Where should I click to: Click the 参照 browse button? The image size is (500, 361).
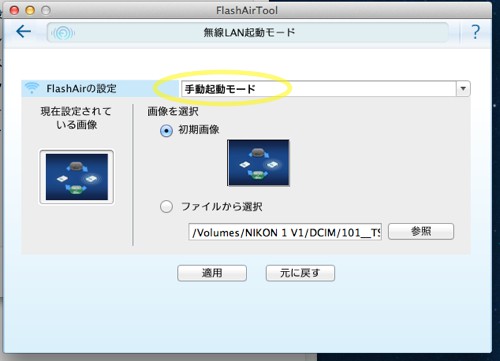tap(421, 231)
